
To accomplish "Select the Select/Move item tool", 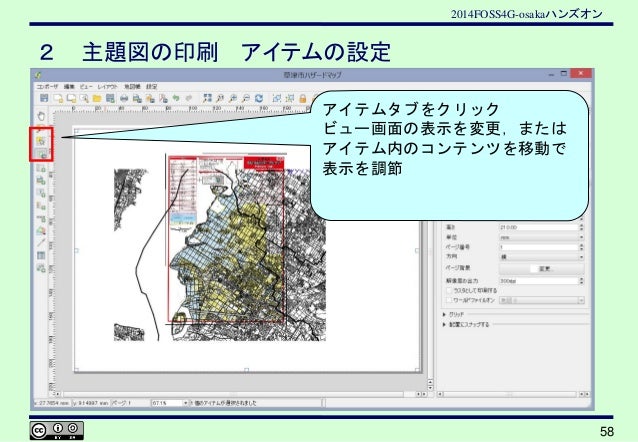I will click(41, 141).
